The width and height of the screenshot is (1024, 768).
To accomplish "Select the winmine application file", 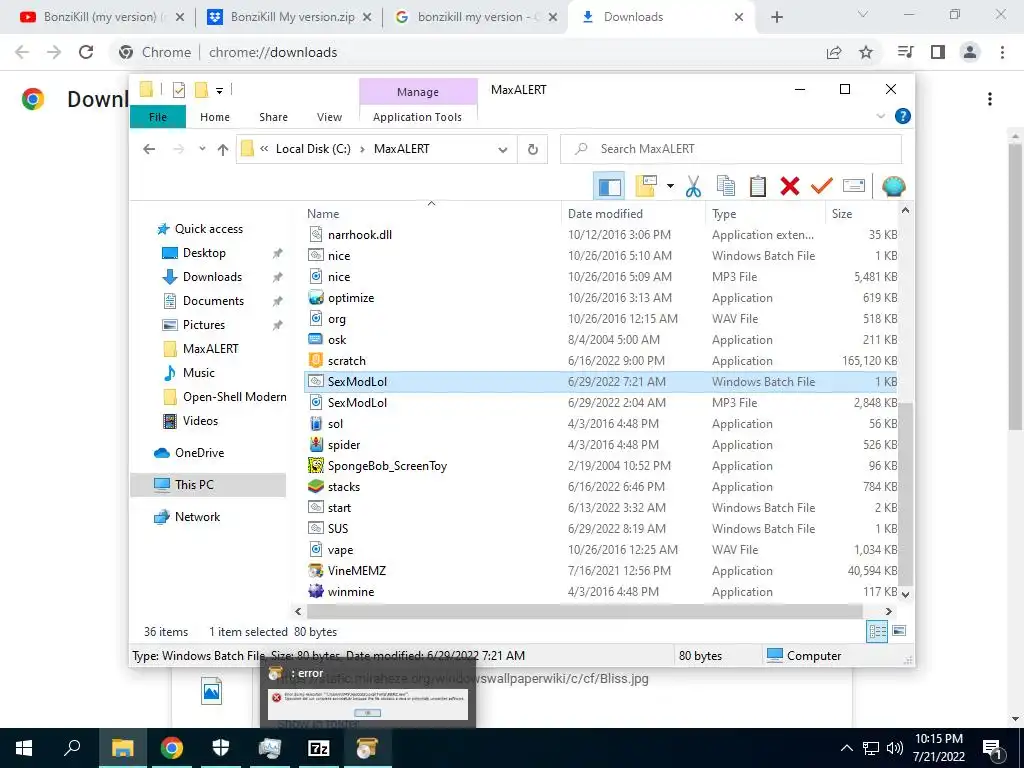I will pos(351,592).
